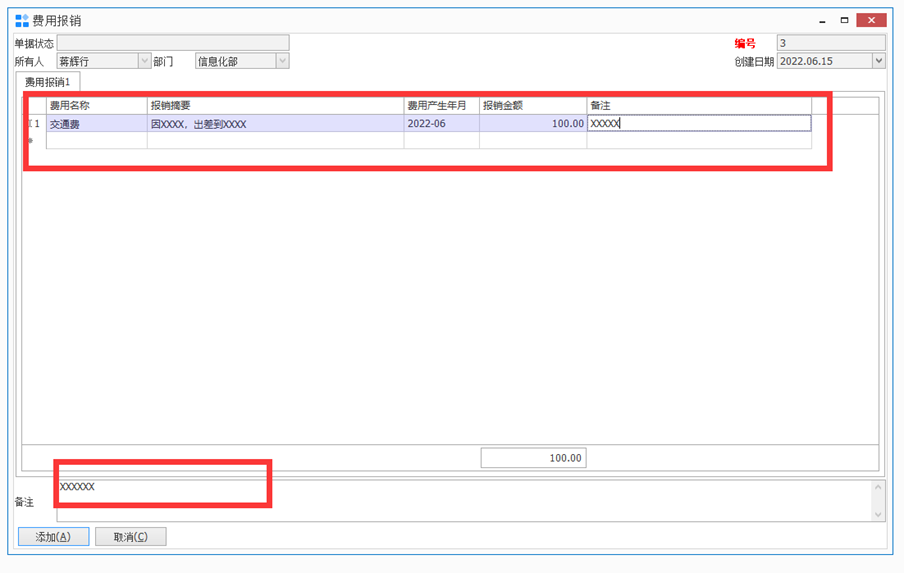The width and height of the screenshot is (904, 573).
Task: Sort by 费用名称 column header
Action: tap(96, 105)
